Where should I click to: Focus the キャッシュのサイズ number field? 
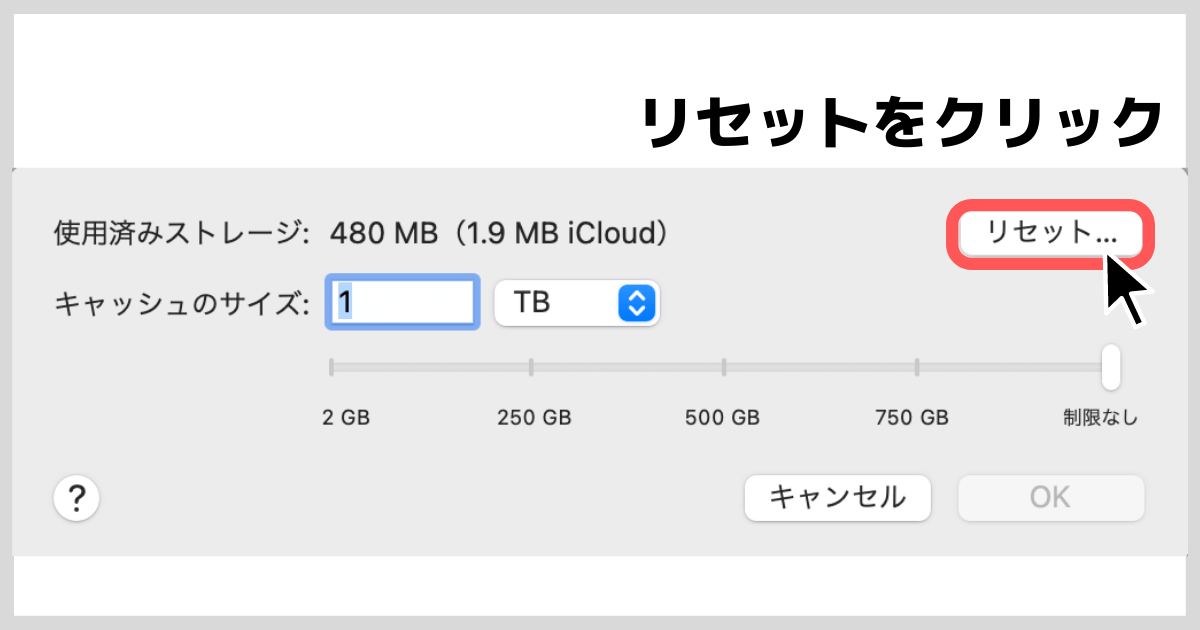(402, 301)
